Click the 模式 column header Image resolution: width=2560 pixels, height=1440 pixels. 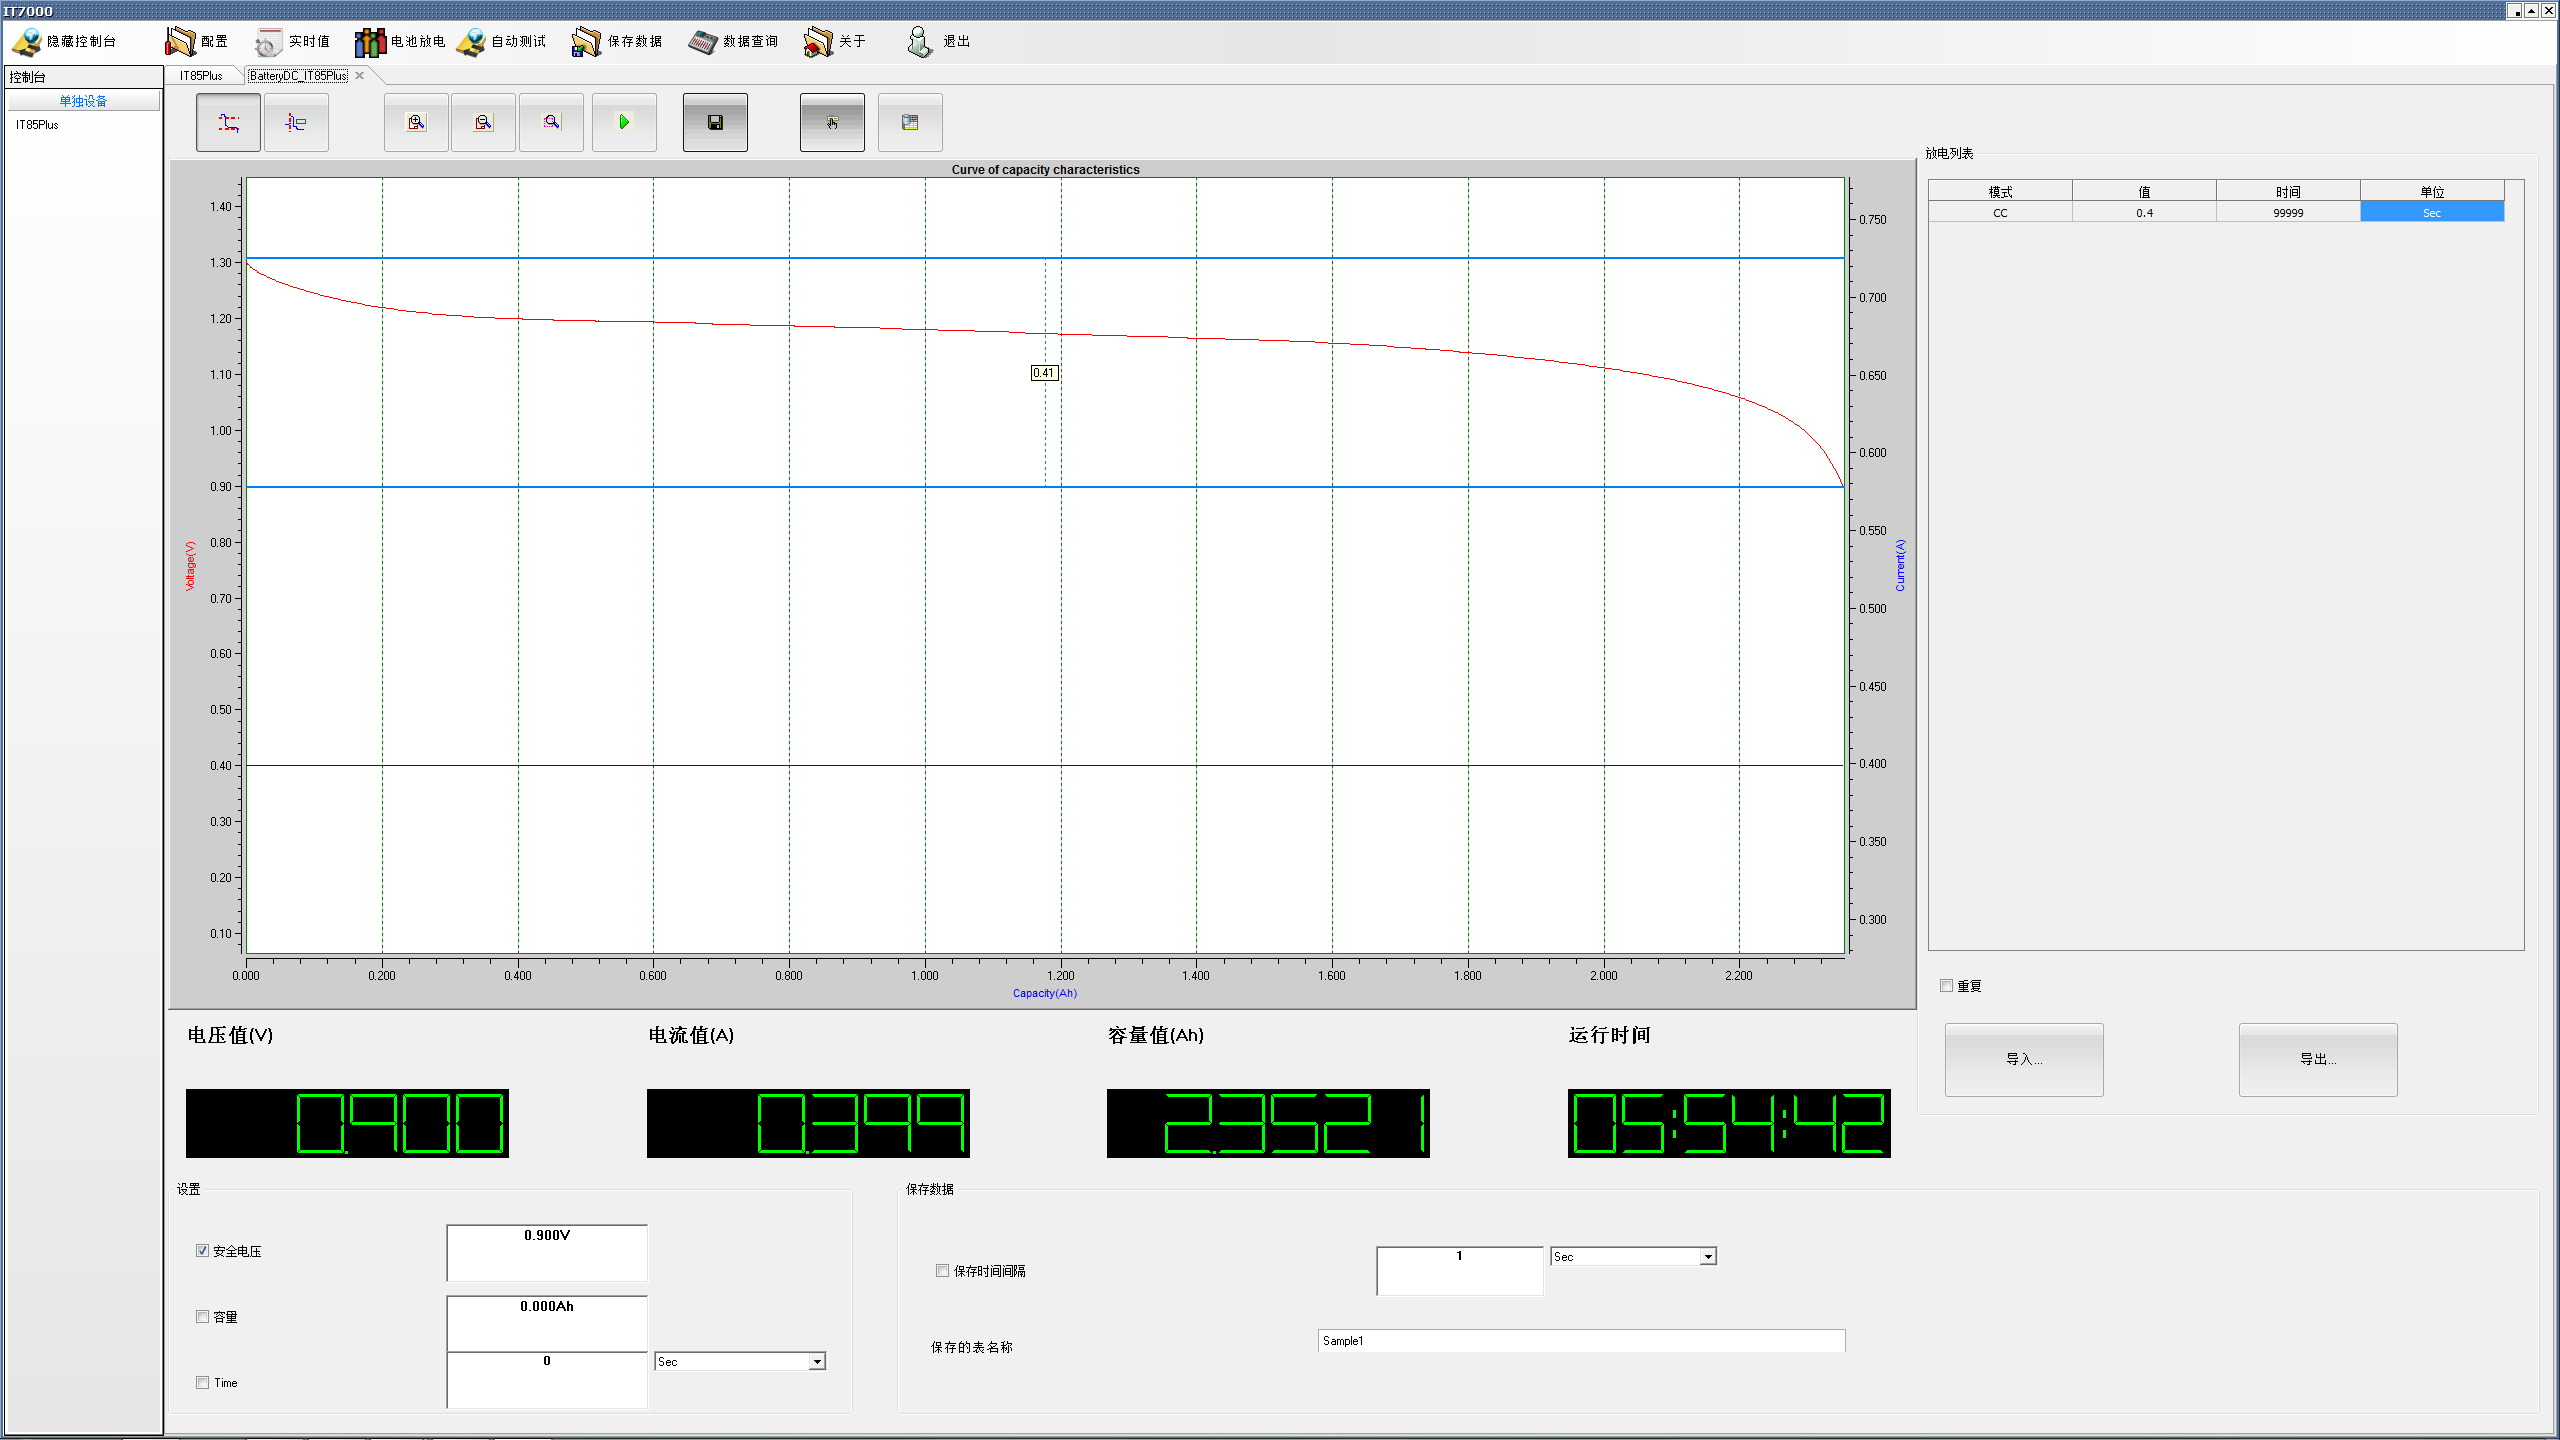pyautogui.click(x=2000, y=191)
